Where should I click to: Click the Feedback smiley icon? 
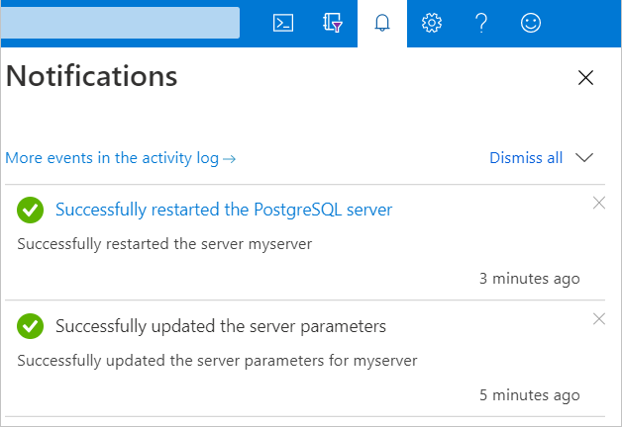pos(531,23)
